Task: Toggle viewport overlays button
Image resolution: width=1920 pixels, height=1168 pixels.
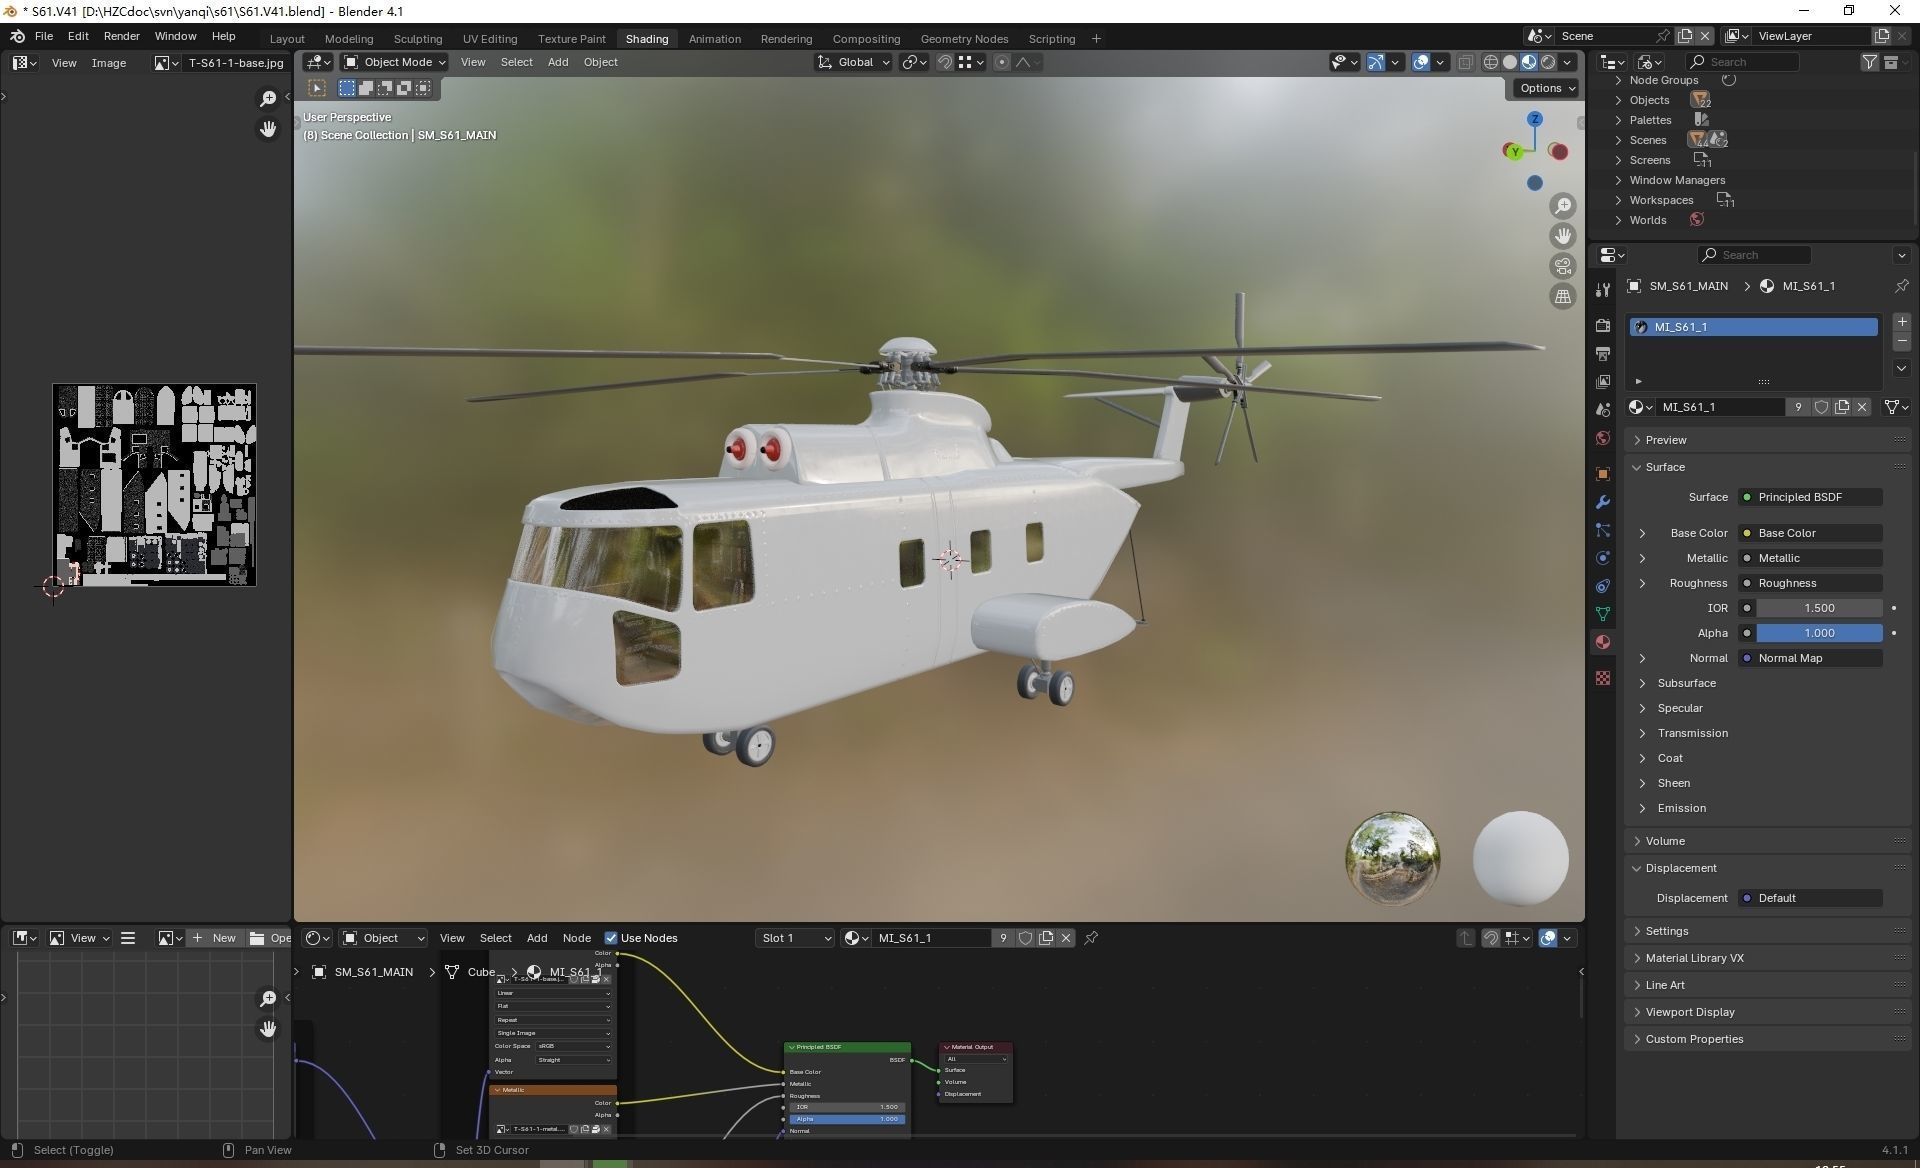Action: tap(1421, 62)
